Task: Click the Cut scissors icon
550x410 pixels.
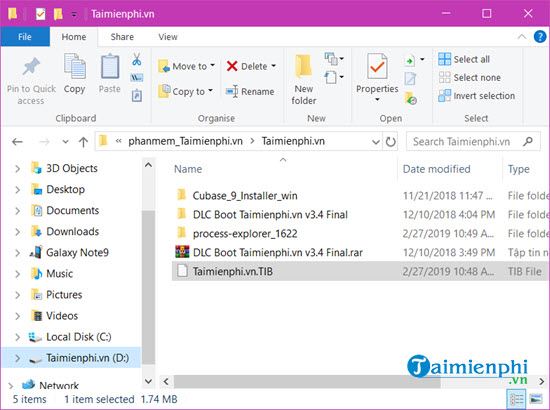Action: coord(136,59)
